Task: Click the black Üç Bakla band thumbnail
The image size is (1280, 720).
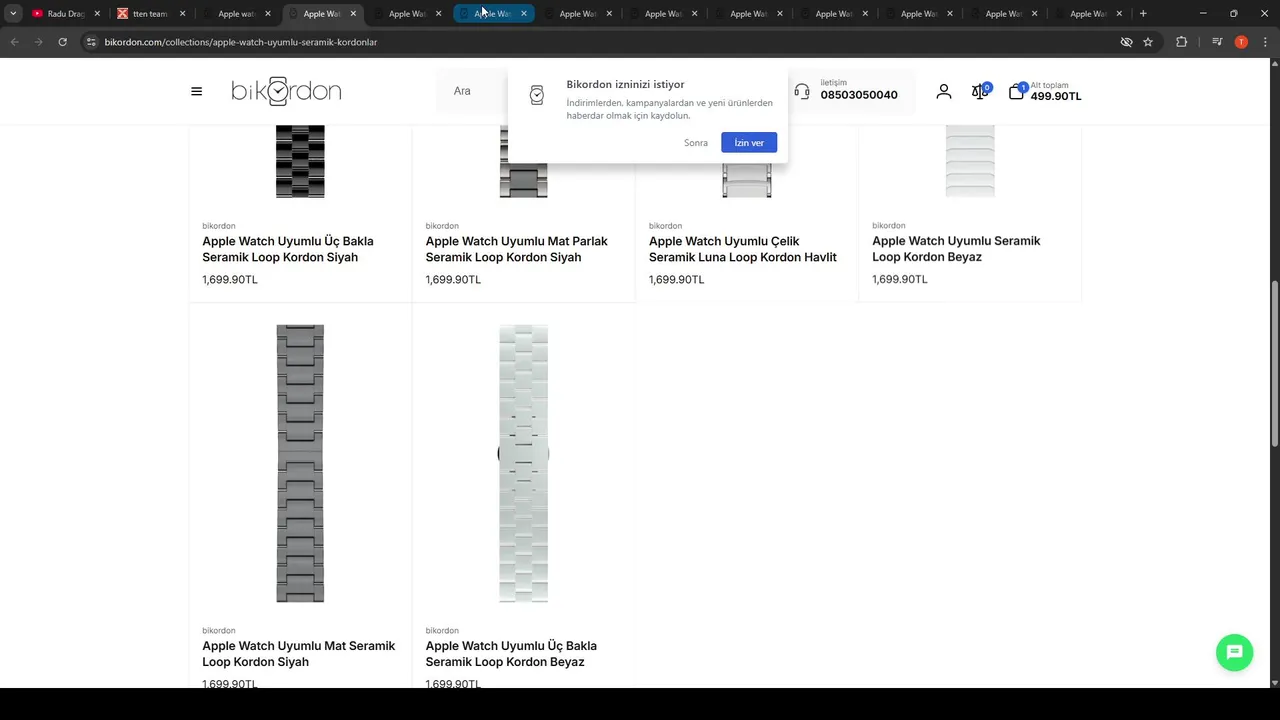Action: [300, 161]
